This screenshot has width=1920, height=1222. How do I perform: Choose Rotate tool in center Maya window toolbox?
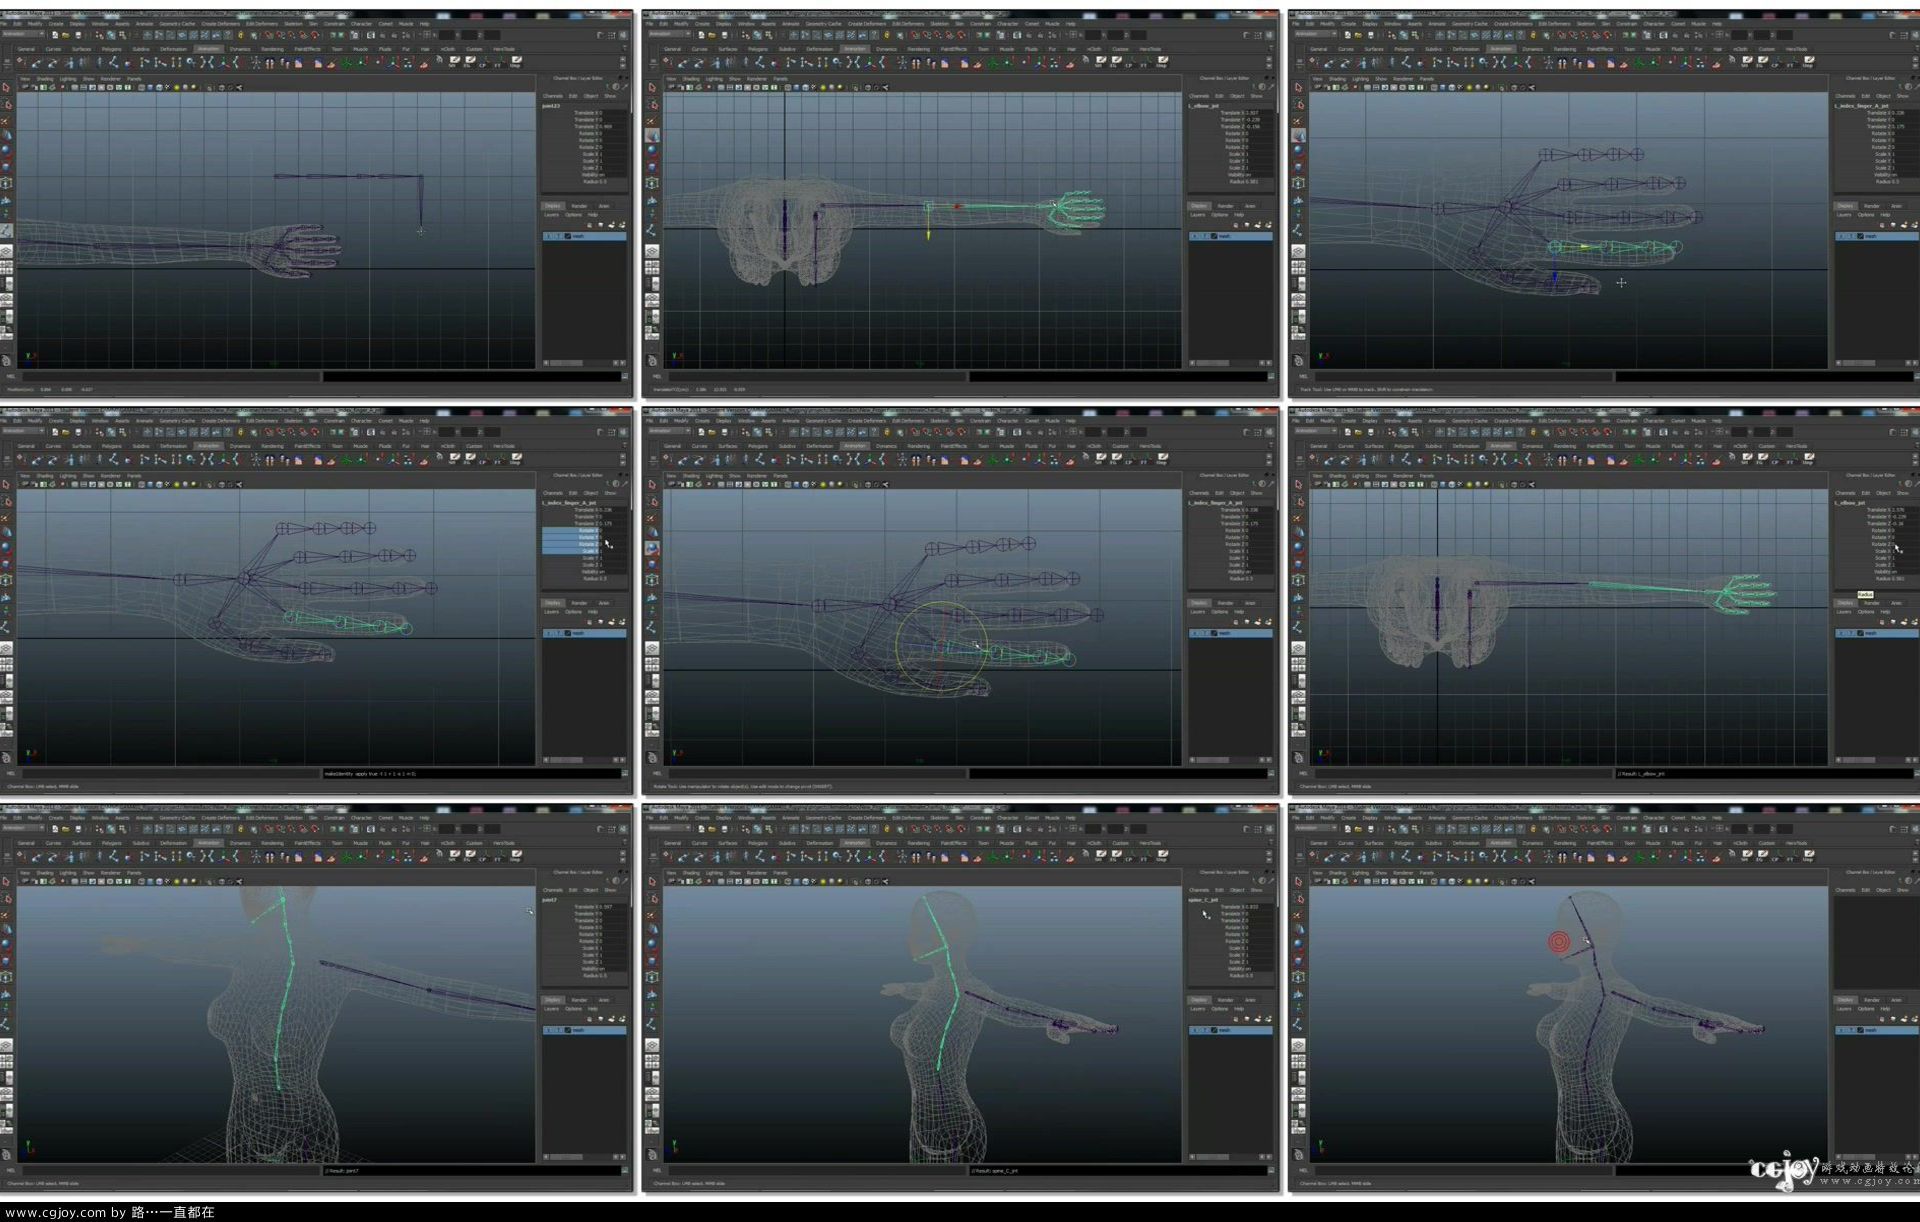pos(652,548)
